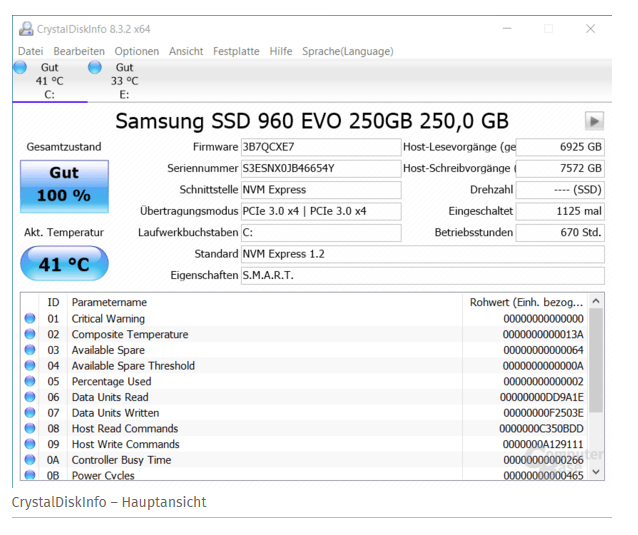
Task: Open the Bearbeiten menu
Action: [x=79, y=51]
